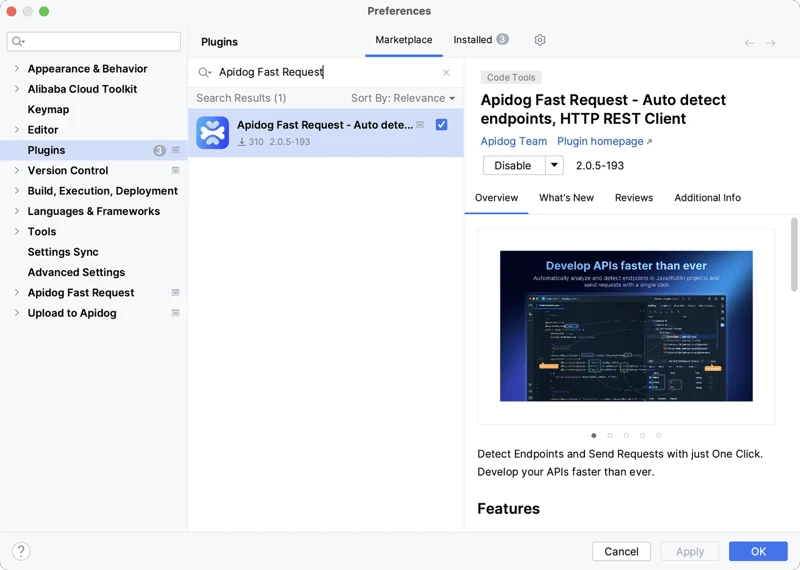Viewport: 800px width, 570px height.
Task: Click the yellow minimize window button
Action: coord(28,11)
